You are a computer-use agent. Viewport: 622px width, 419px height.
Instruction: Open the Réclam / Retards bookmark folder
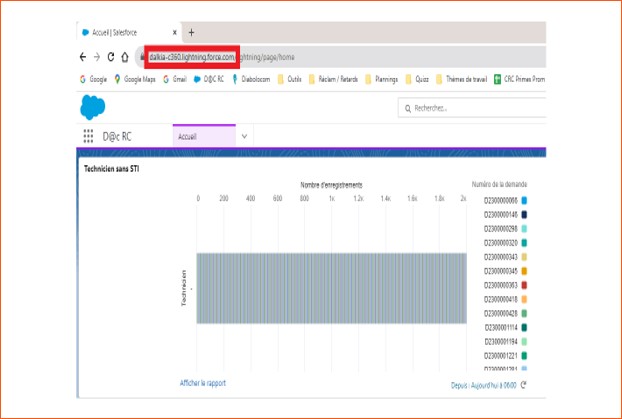point(333,79)
